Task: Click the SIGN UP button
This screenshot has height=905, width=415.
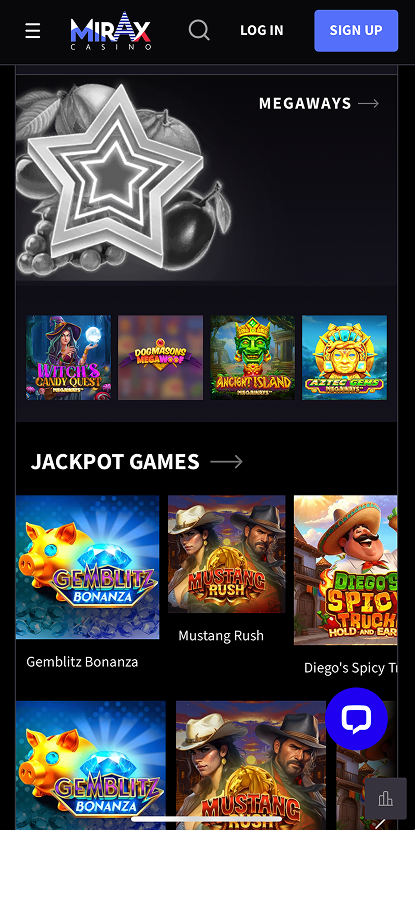Action: tap(356, 31)
